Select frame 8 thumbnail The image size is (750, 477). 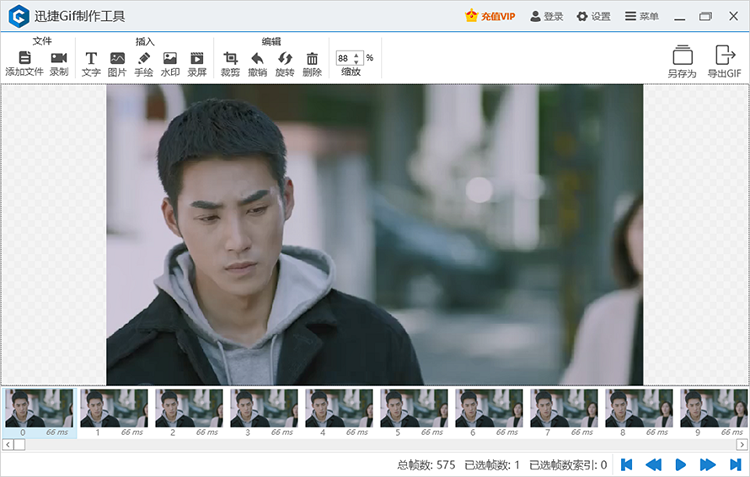[x=639, y=408]
